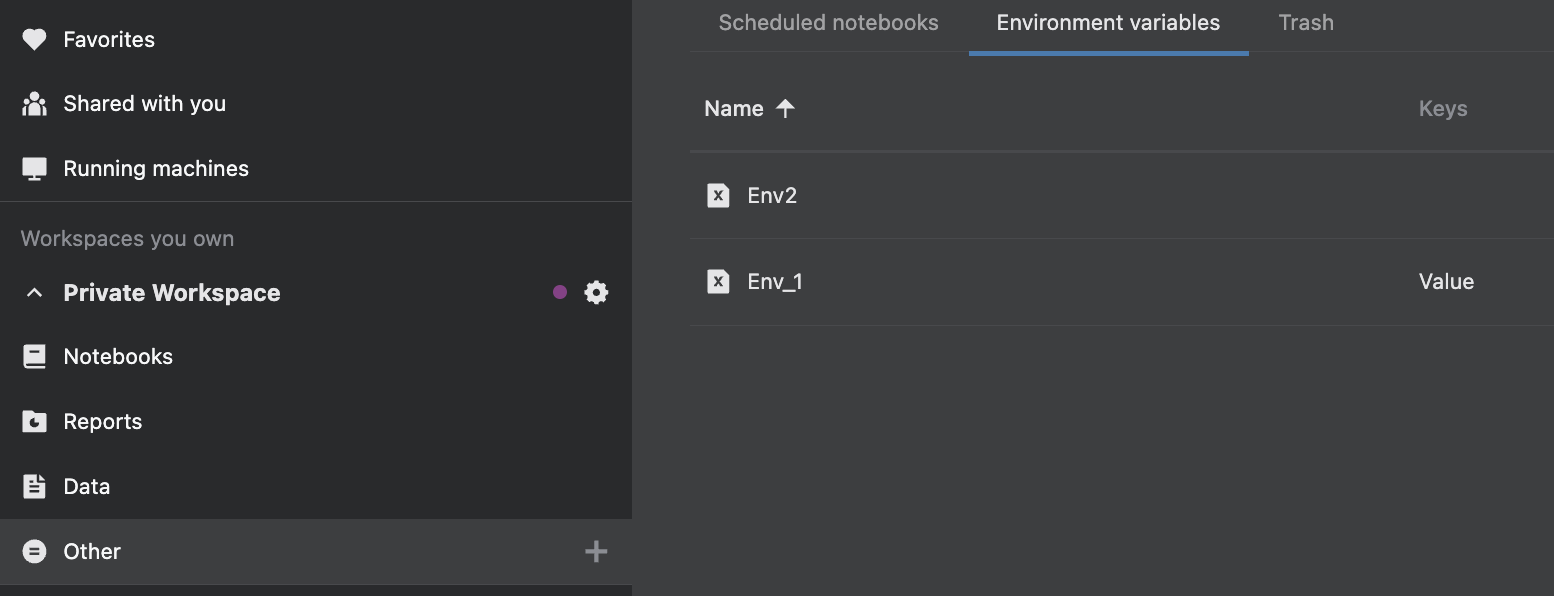
Task: Open Private Workspace settings gear
Action: (596, 292)
